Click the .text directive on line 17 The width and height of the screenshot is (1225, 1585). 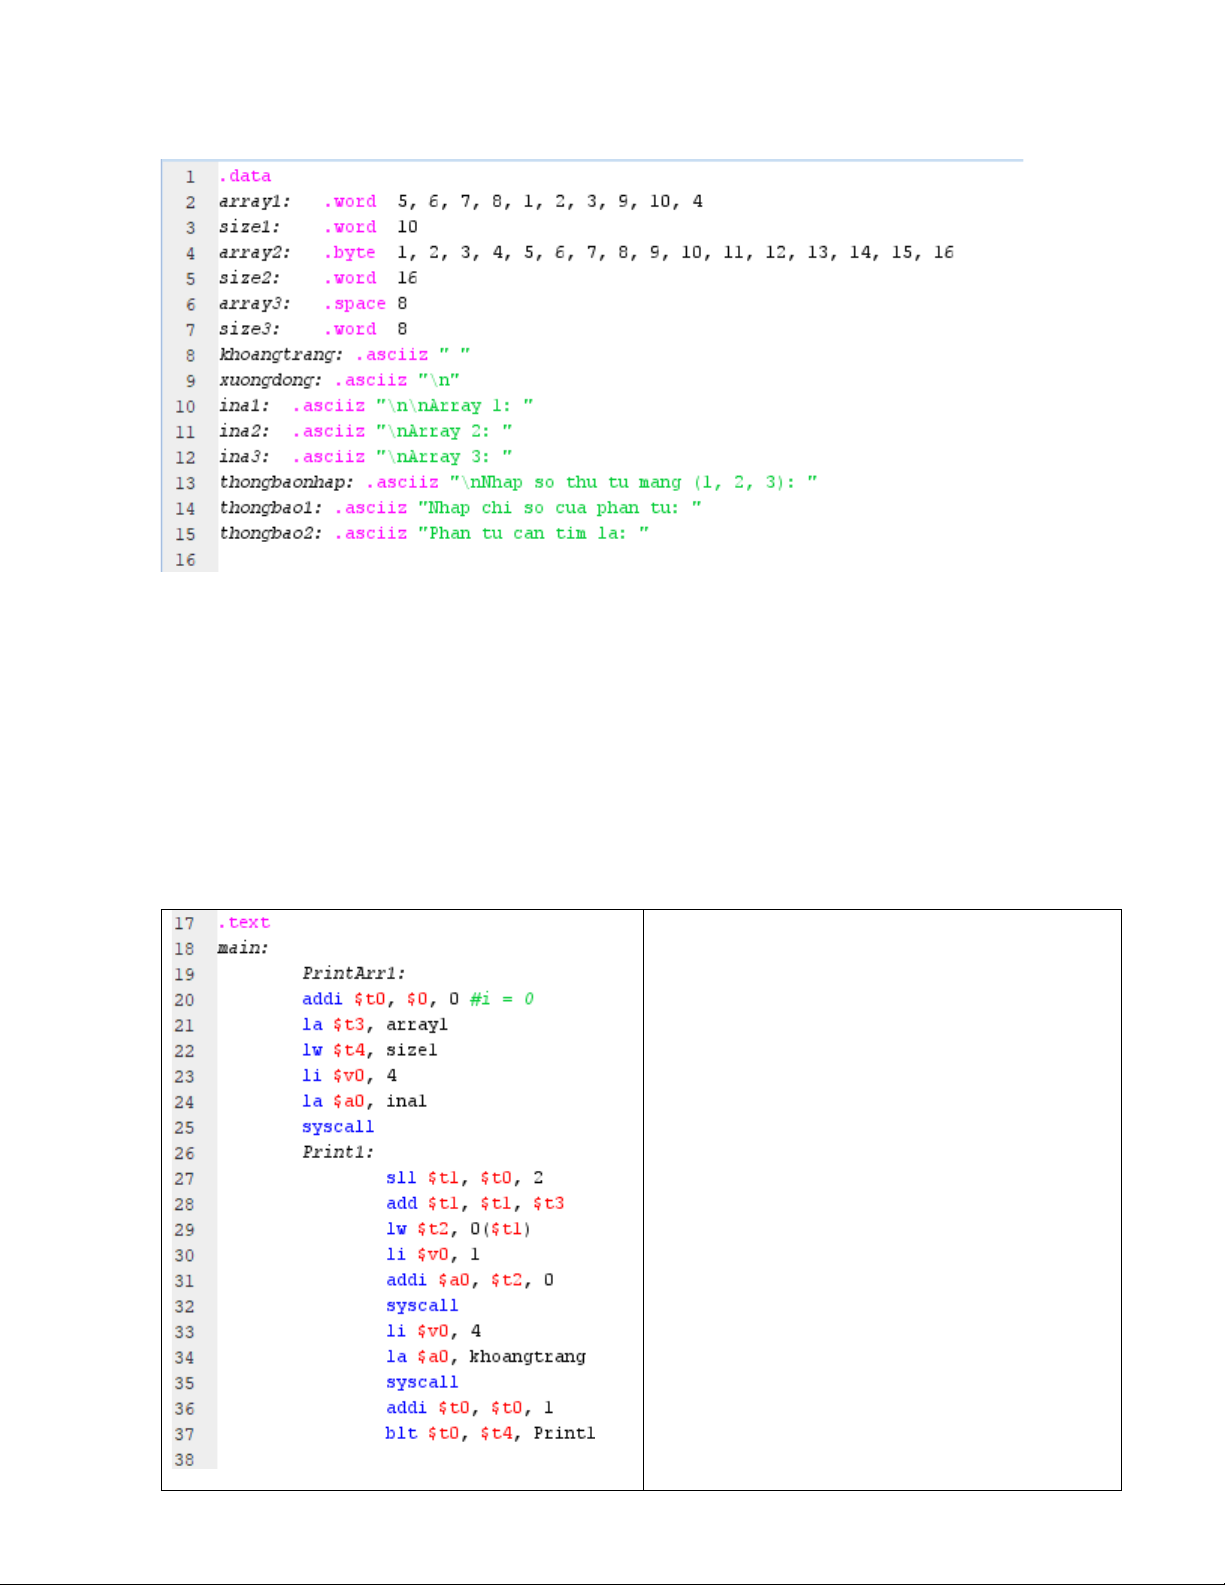tap(244, 923)
